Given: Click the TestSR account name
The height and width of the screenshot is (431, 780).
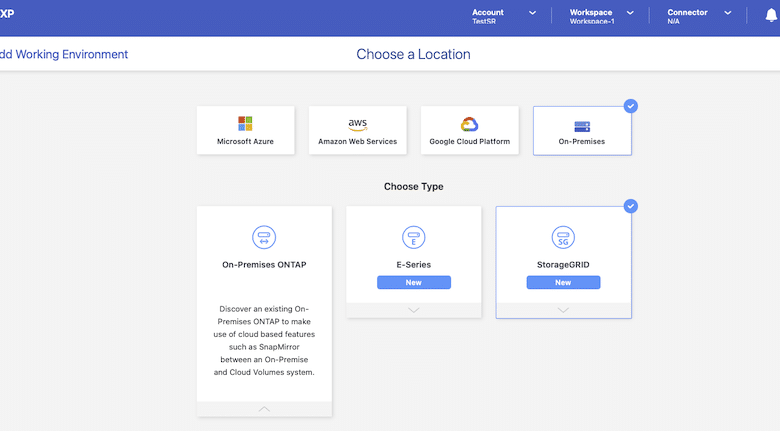Looking at the screenshot, I should click(484, 21).
